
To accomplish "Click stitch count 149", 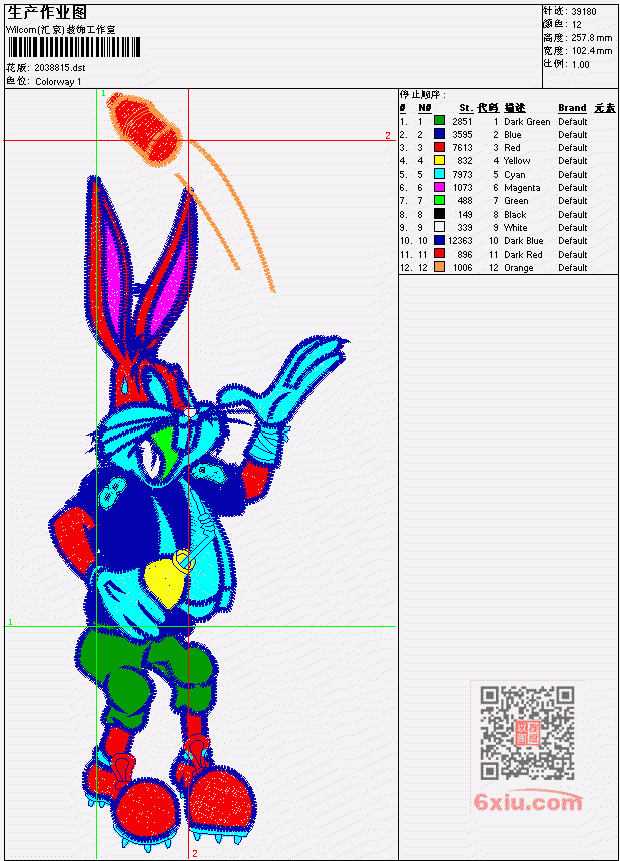I will click(465, 214).
